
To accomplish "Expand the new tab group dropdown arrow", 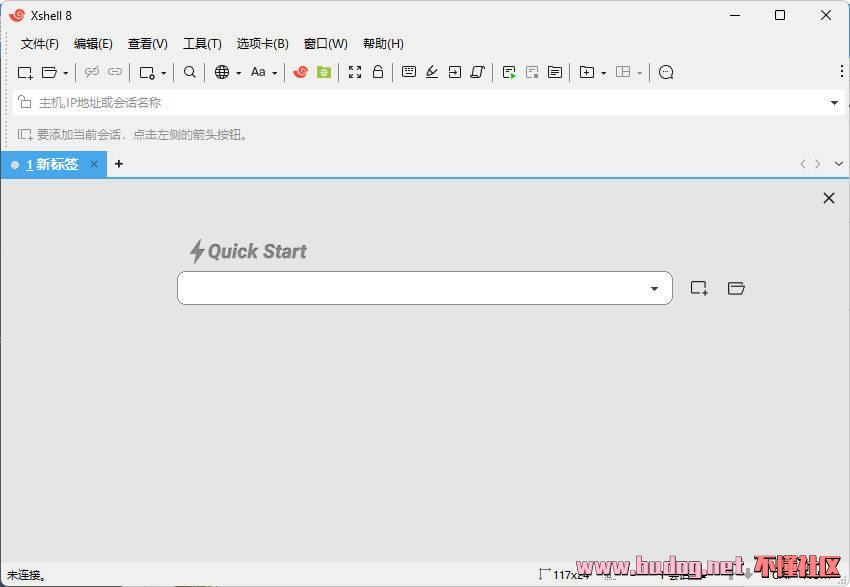I will [603, 73].
